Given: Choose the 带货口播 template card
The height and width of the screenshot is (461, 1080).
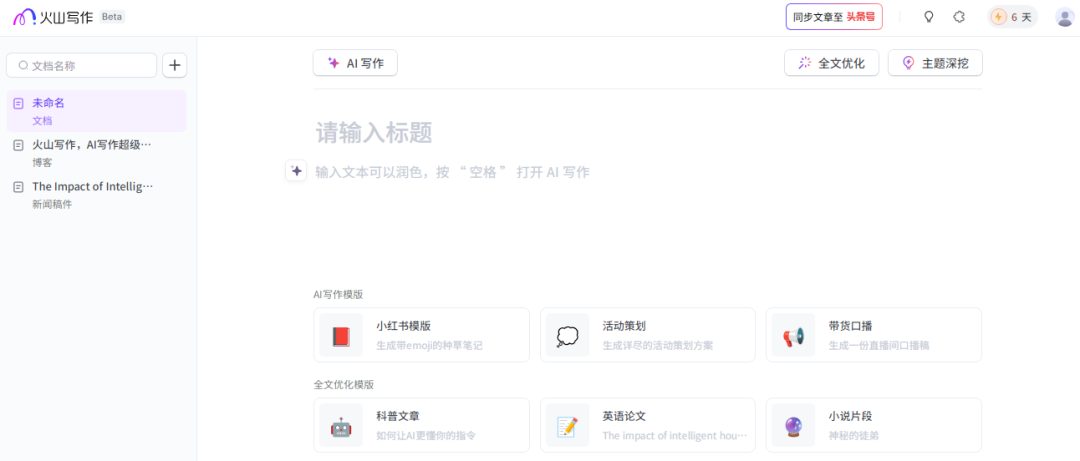Looking at the screenshot, I should pos(873,335).
